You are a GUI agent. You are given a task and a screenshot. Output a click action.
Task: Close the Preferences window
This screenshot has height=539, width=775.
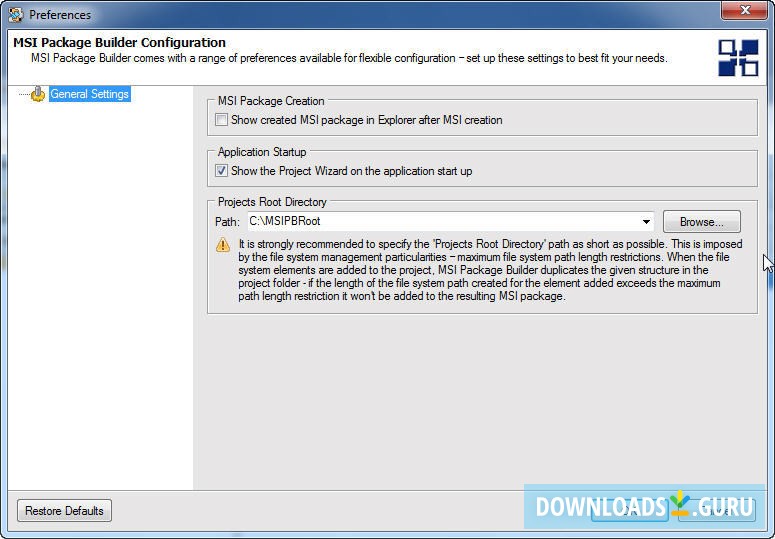tap(744, 10)
